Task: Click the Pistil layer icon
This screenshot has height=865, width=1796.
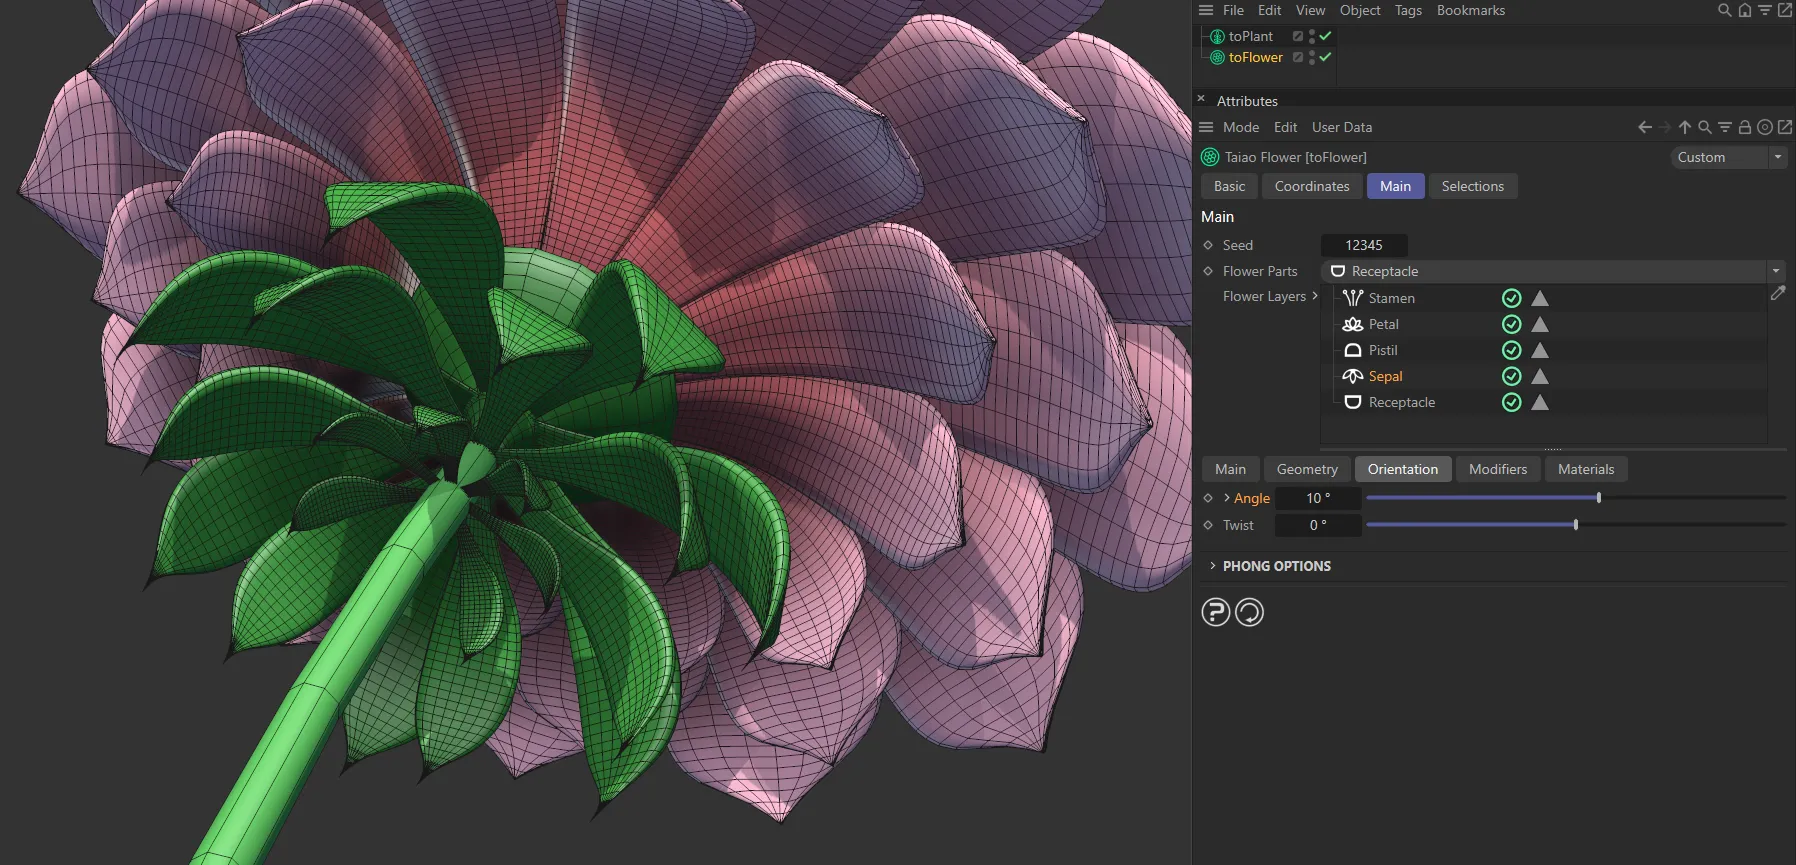Action: click(x=1353, y=350)
